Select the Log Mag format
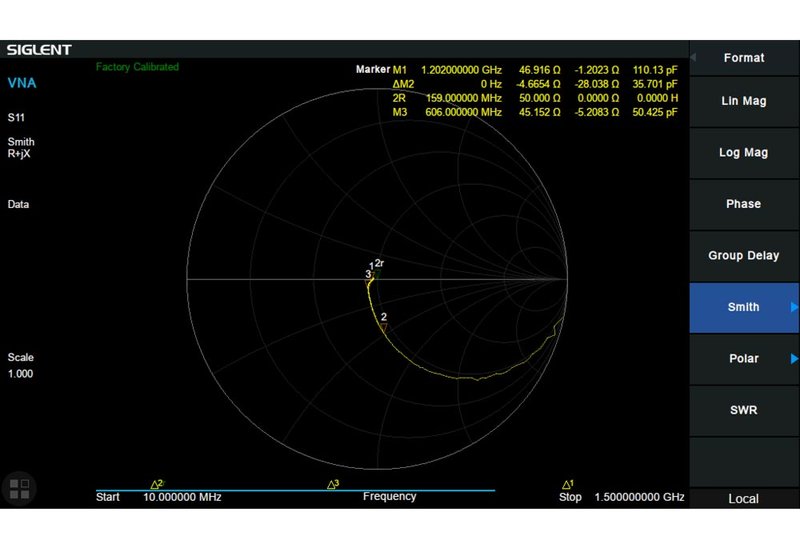The image size is (800, 560). click(x=743, y=152)
